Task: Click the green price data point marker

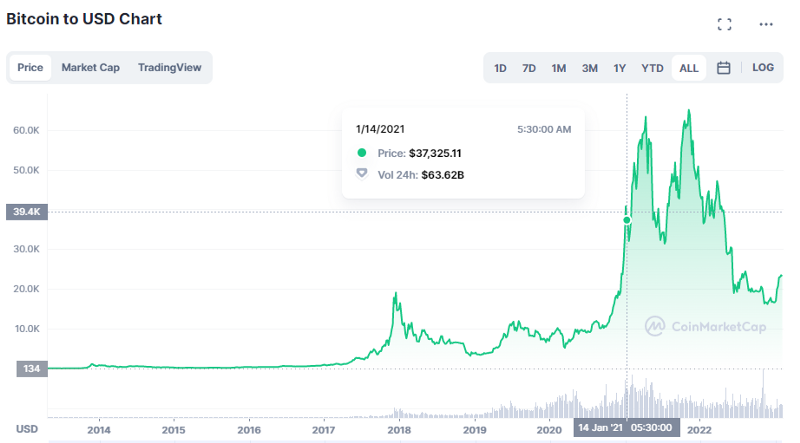Action: pos(627,220)
